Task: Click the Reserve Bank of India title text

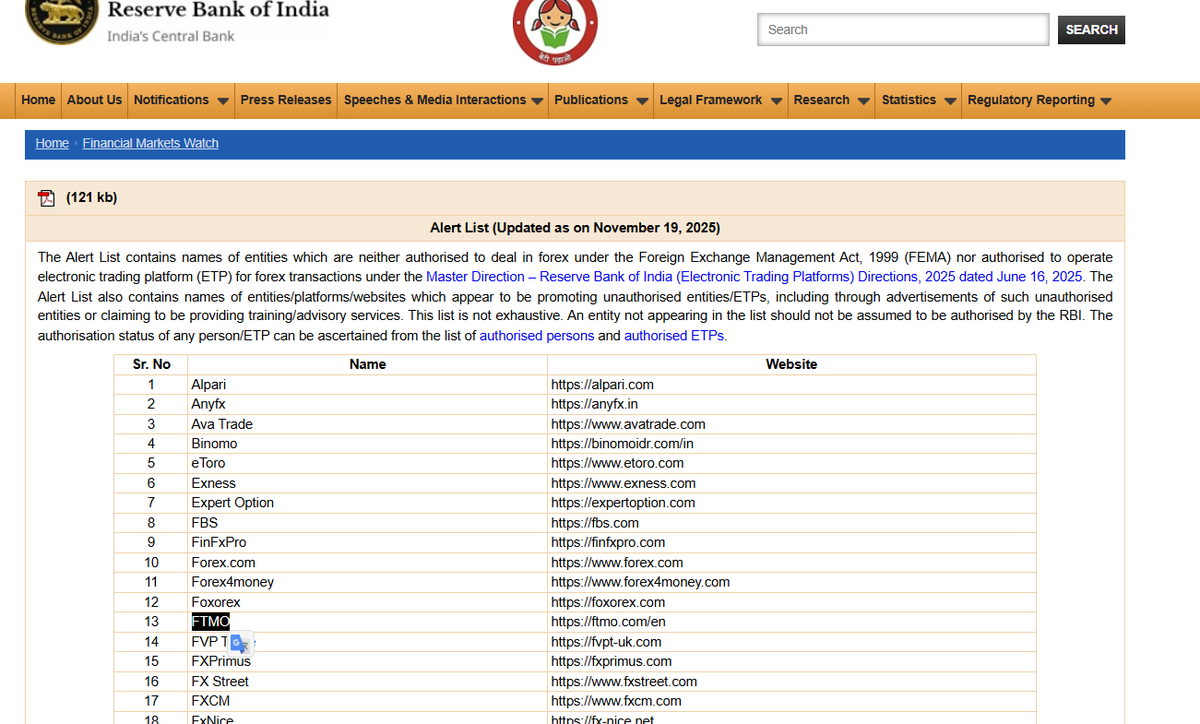Action: [x=218, y=10]
